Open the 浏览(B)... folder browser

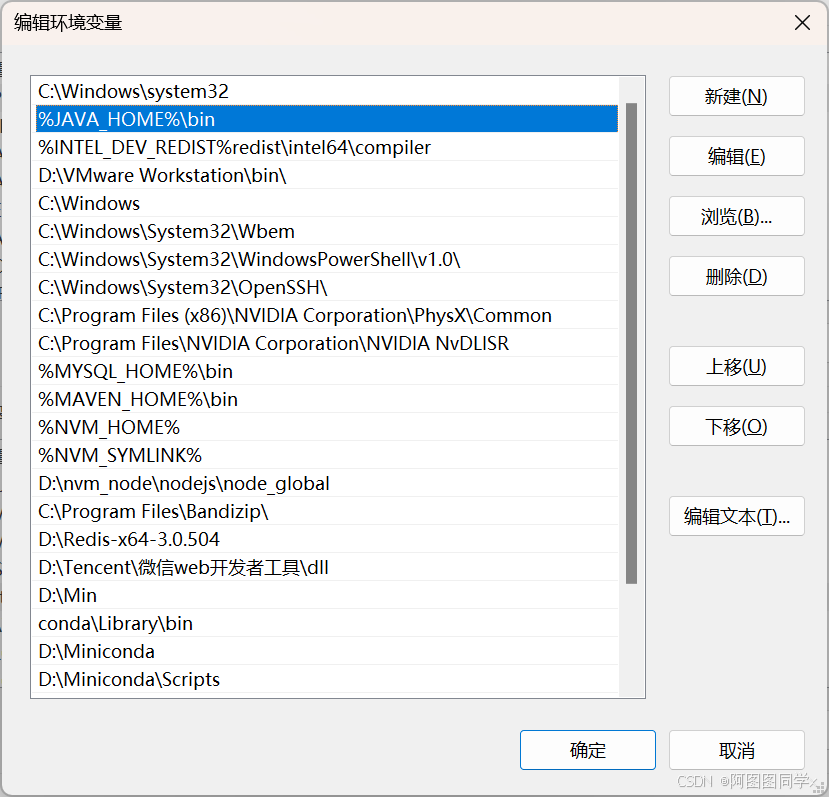point(736,216)
